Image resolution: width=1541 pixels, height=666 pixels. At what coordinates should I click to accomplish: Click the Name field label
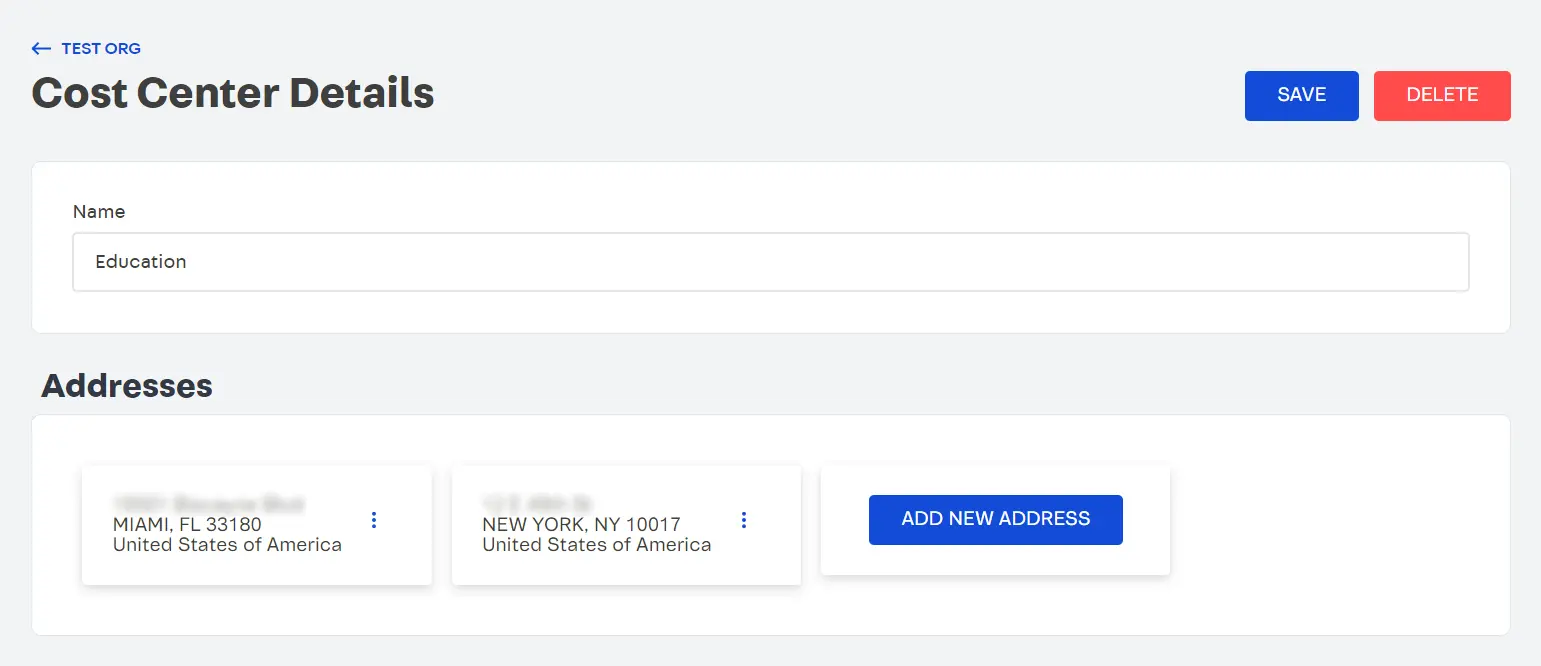click(x=99, y=211)
